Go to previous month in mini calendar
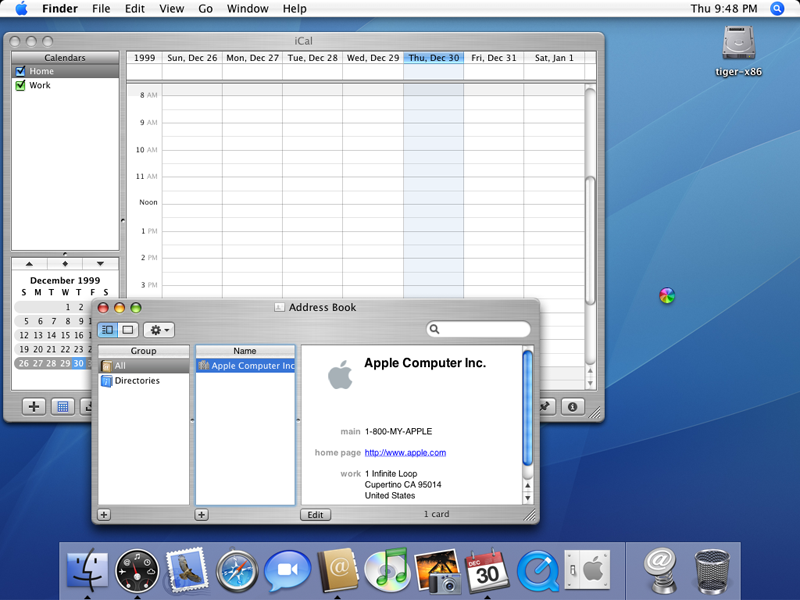 [29, 264]
